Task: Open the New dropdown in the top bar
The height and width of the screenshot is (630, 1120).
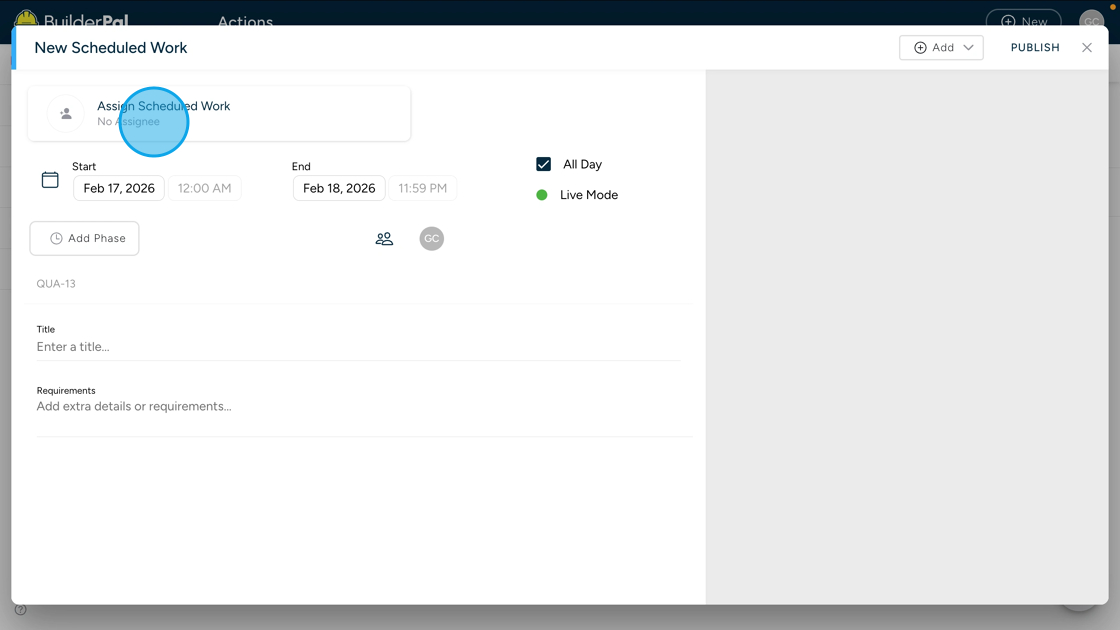Action: [x=1023, y=20]
